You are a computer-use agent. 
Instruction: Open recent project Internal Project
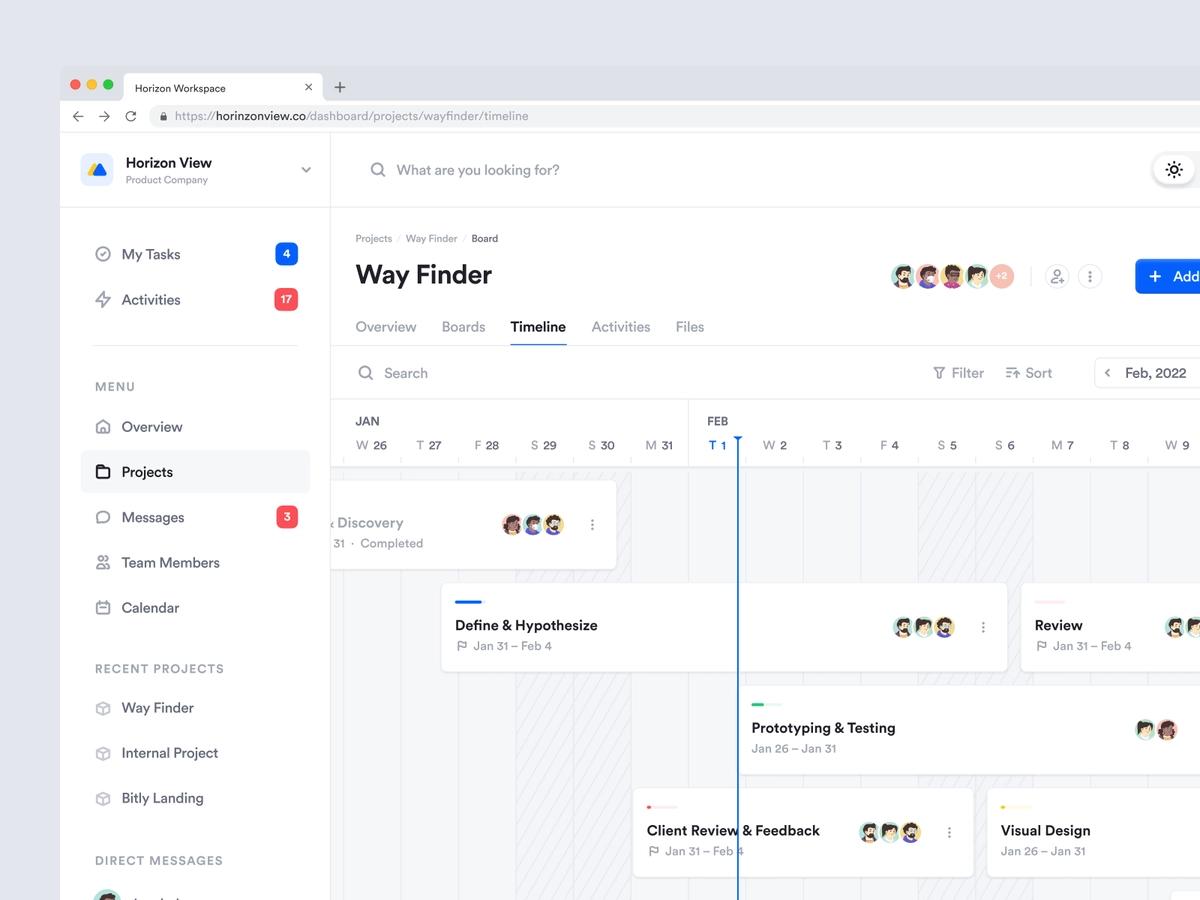(169, 753)
